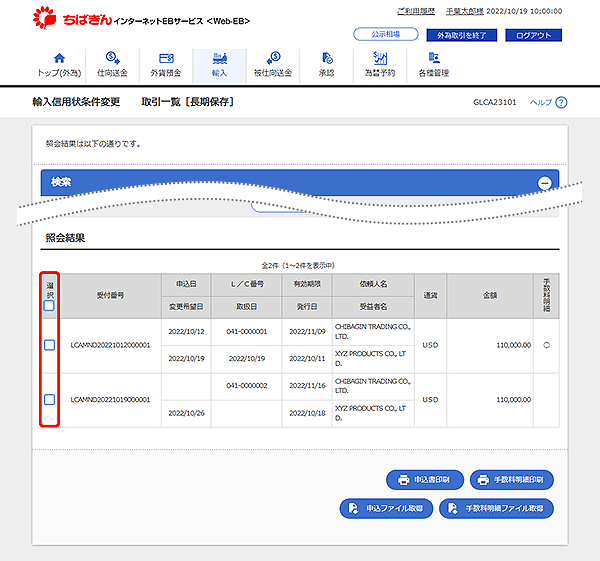Click the 申込書印刷 button
Screen dimensions: 600x561
(425, 479)
